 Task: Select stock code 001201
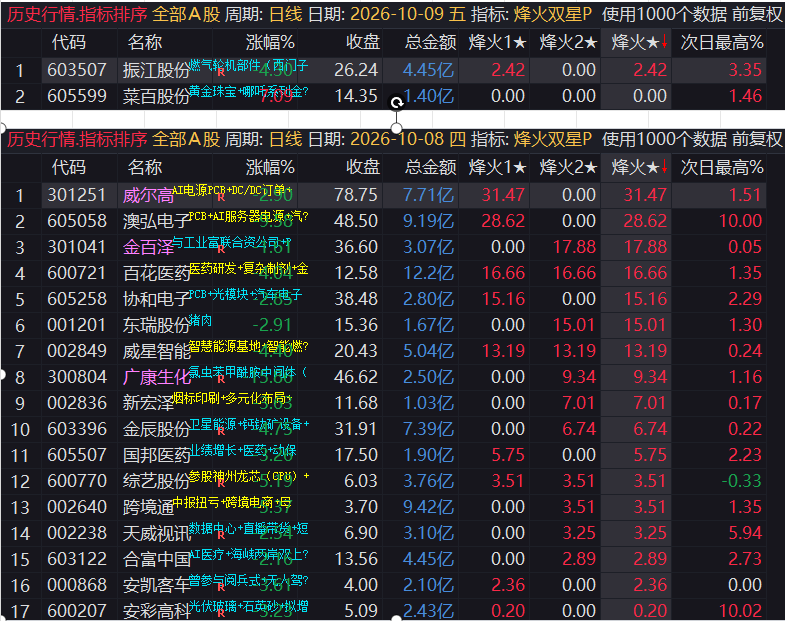(x=77, y=325)
